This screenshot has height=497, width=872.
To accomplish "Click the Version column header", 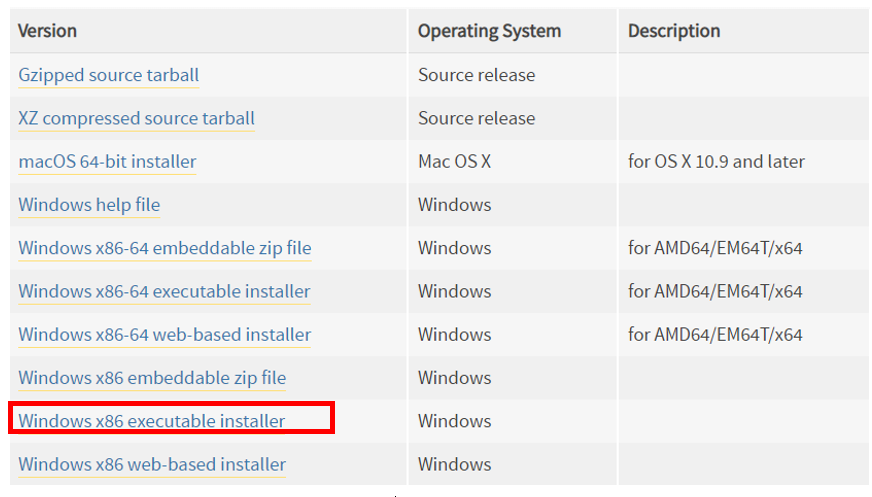I will [47, 31].
